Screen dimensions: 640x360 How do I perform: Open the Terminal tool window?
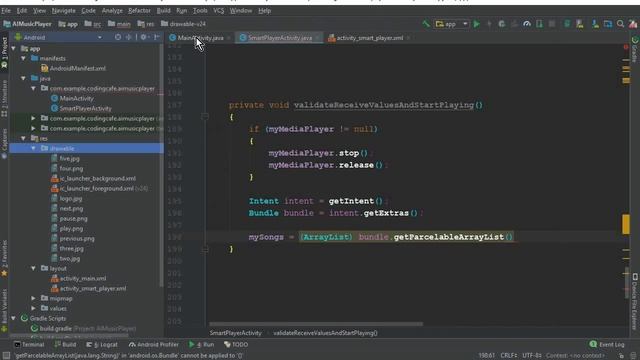(29, 344)
